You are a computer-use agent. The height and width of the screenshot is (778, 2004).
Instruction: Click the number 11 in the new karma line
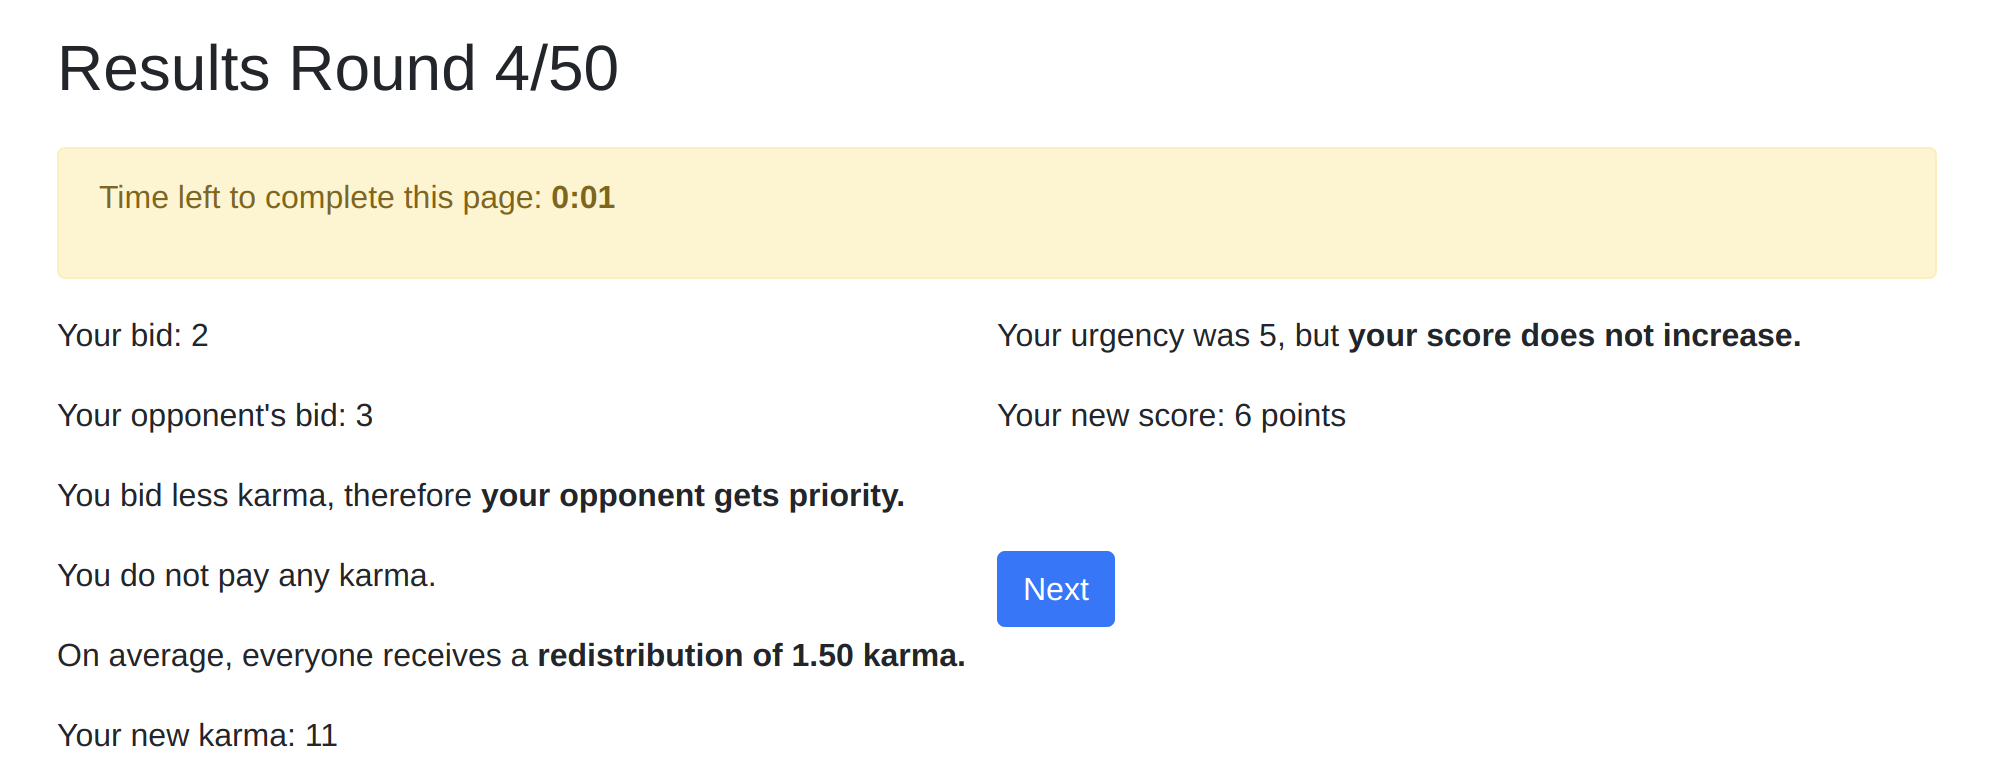pos(321,736)
